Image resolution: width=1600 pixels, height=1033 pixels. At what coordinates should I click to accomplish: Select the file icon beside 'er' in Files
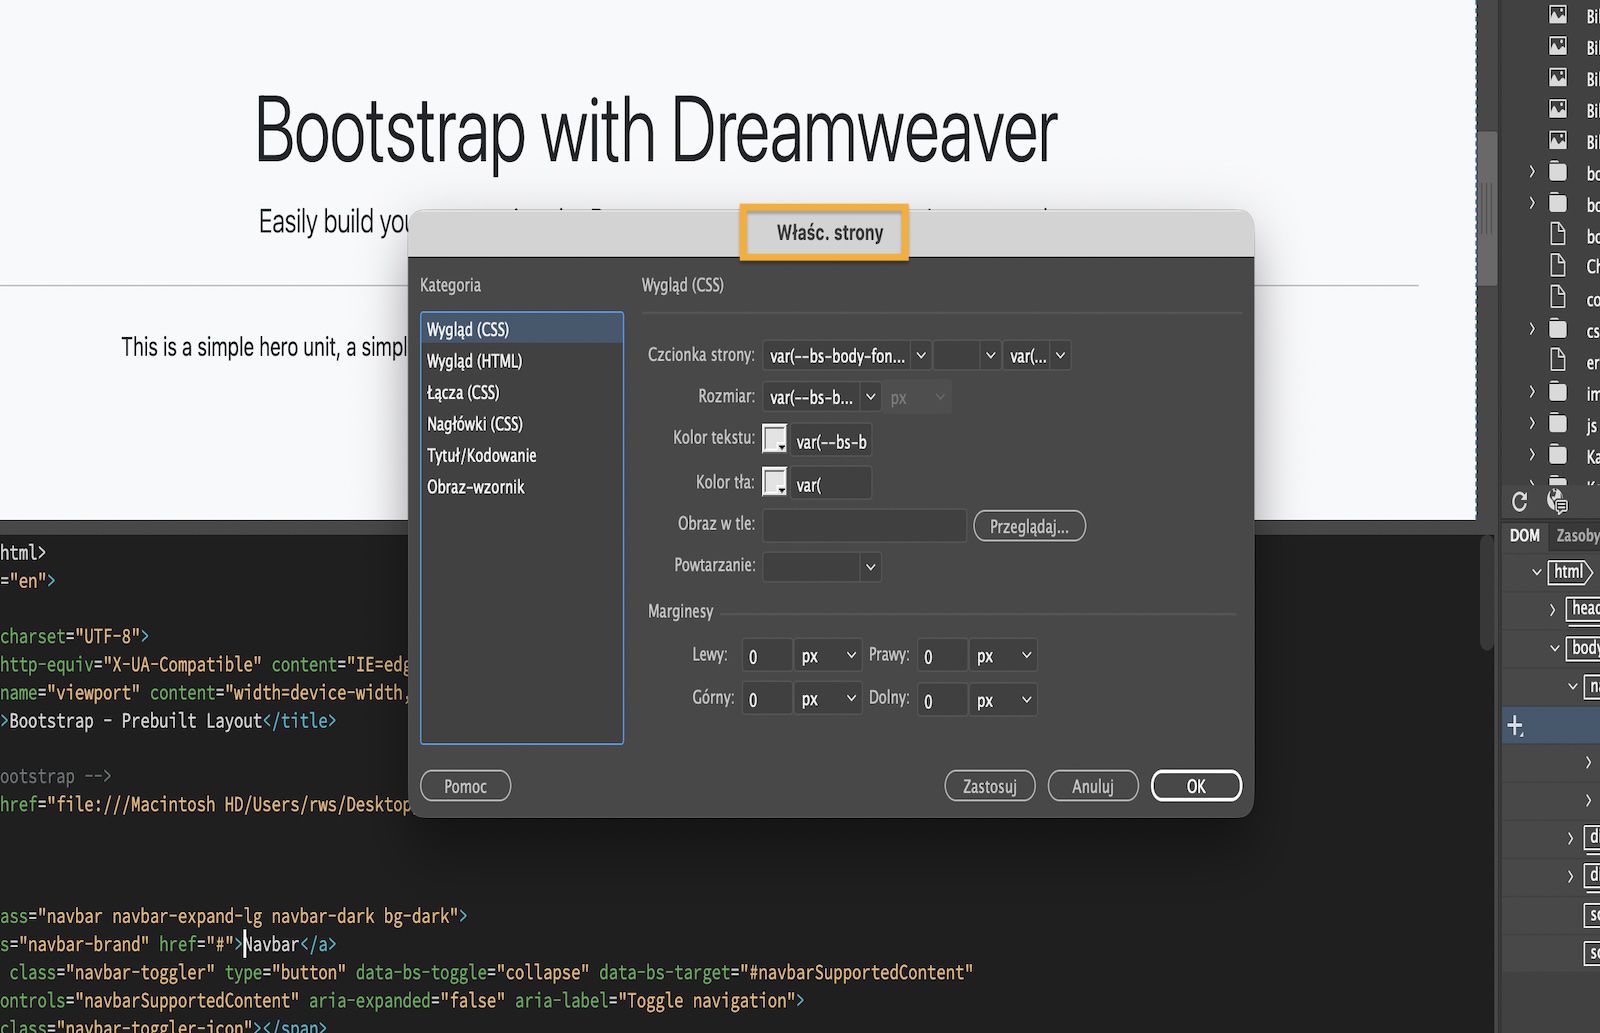click(x=1558, y=360)
